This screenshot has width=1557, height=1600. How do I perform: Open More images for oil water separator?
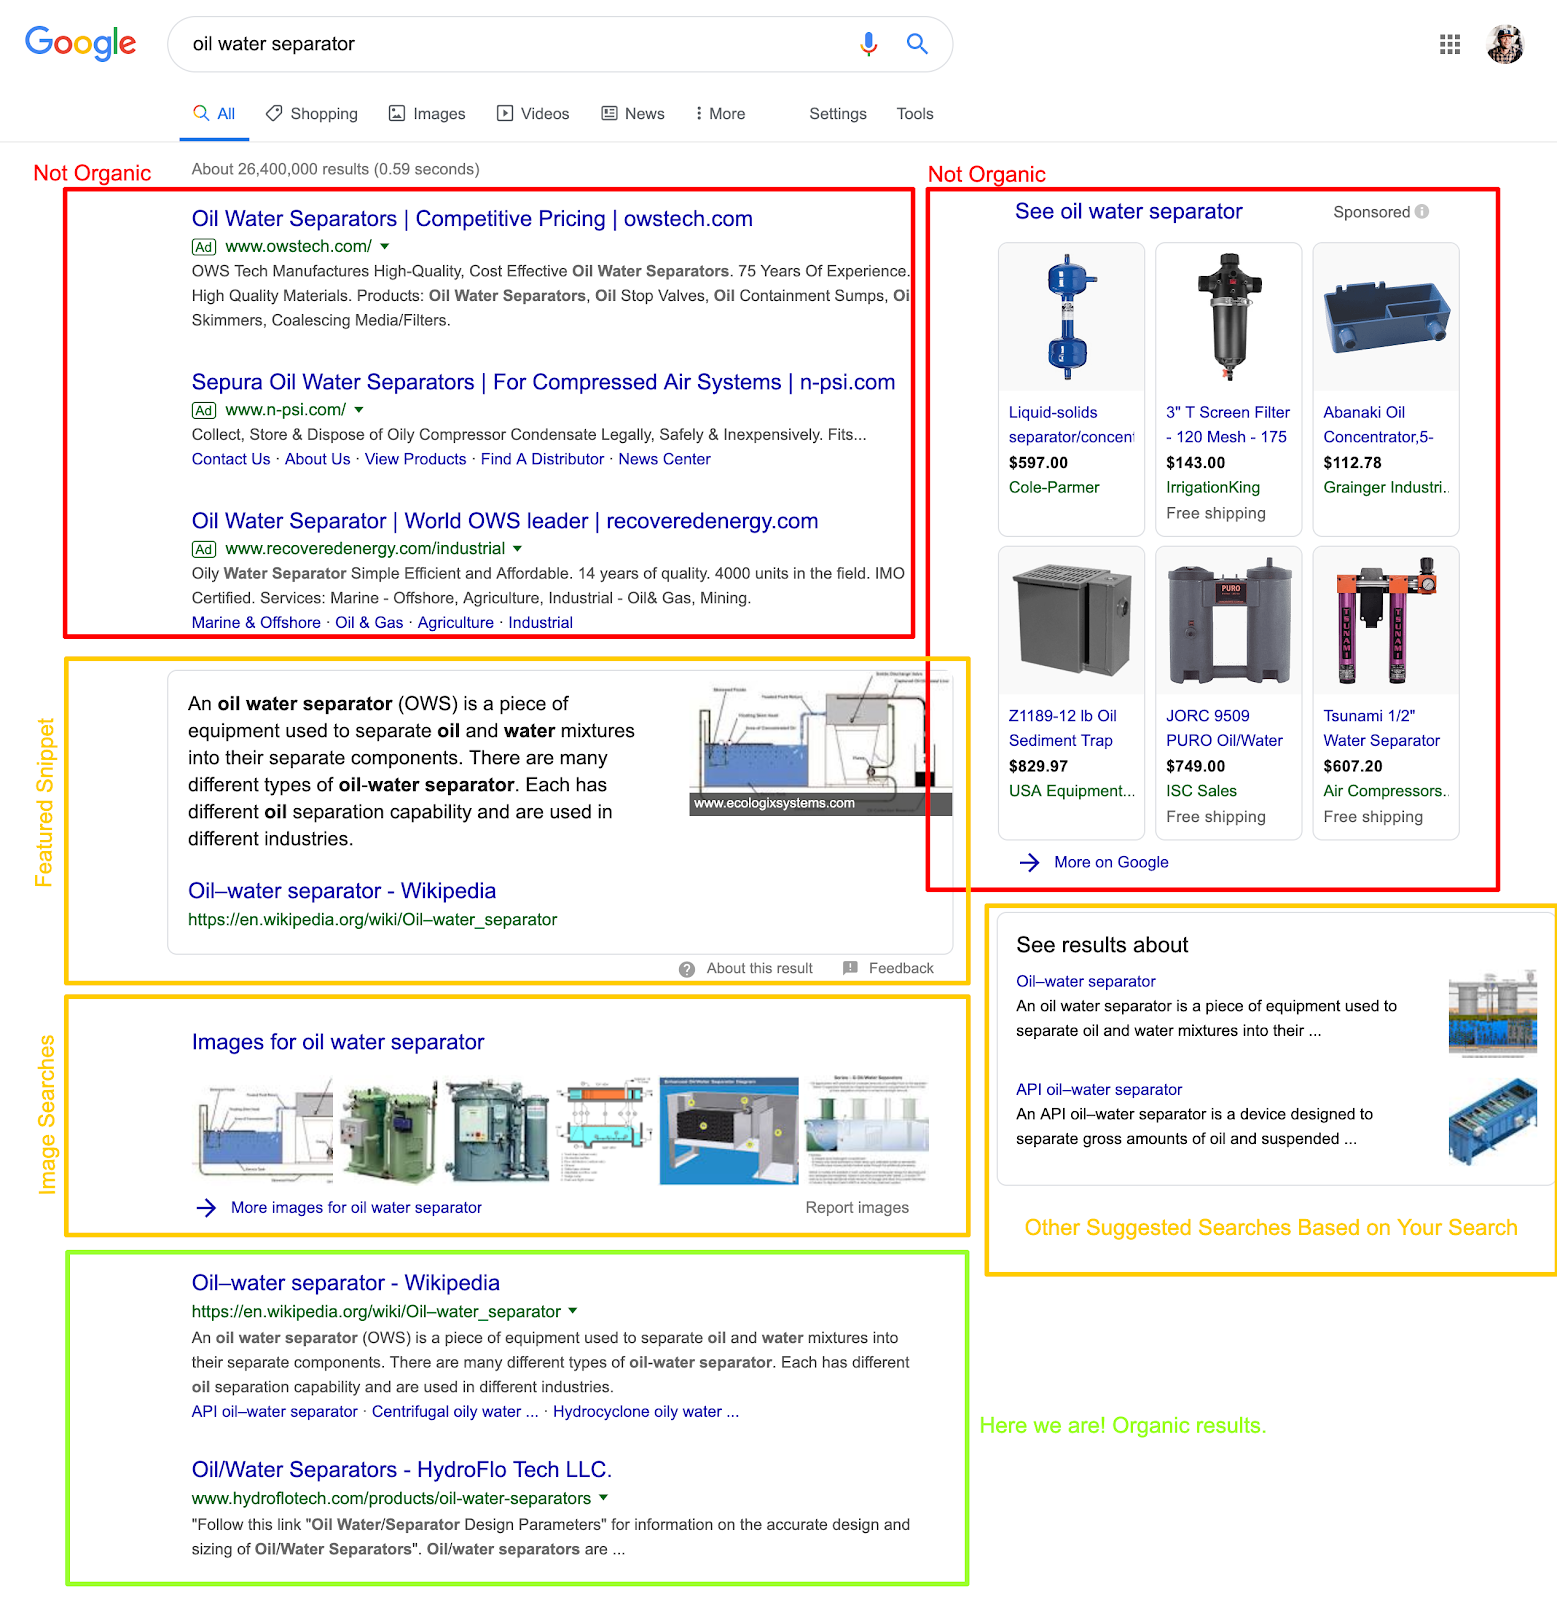[356, 1208]
